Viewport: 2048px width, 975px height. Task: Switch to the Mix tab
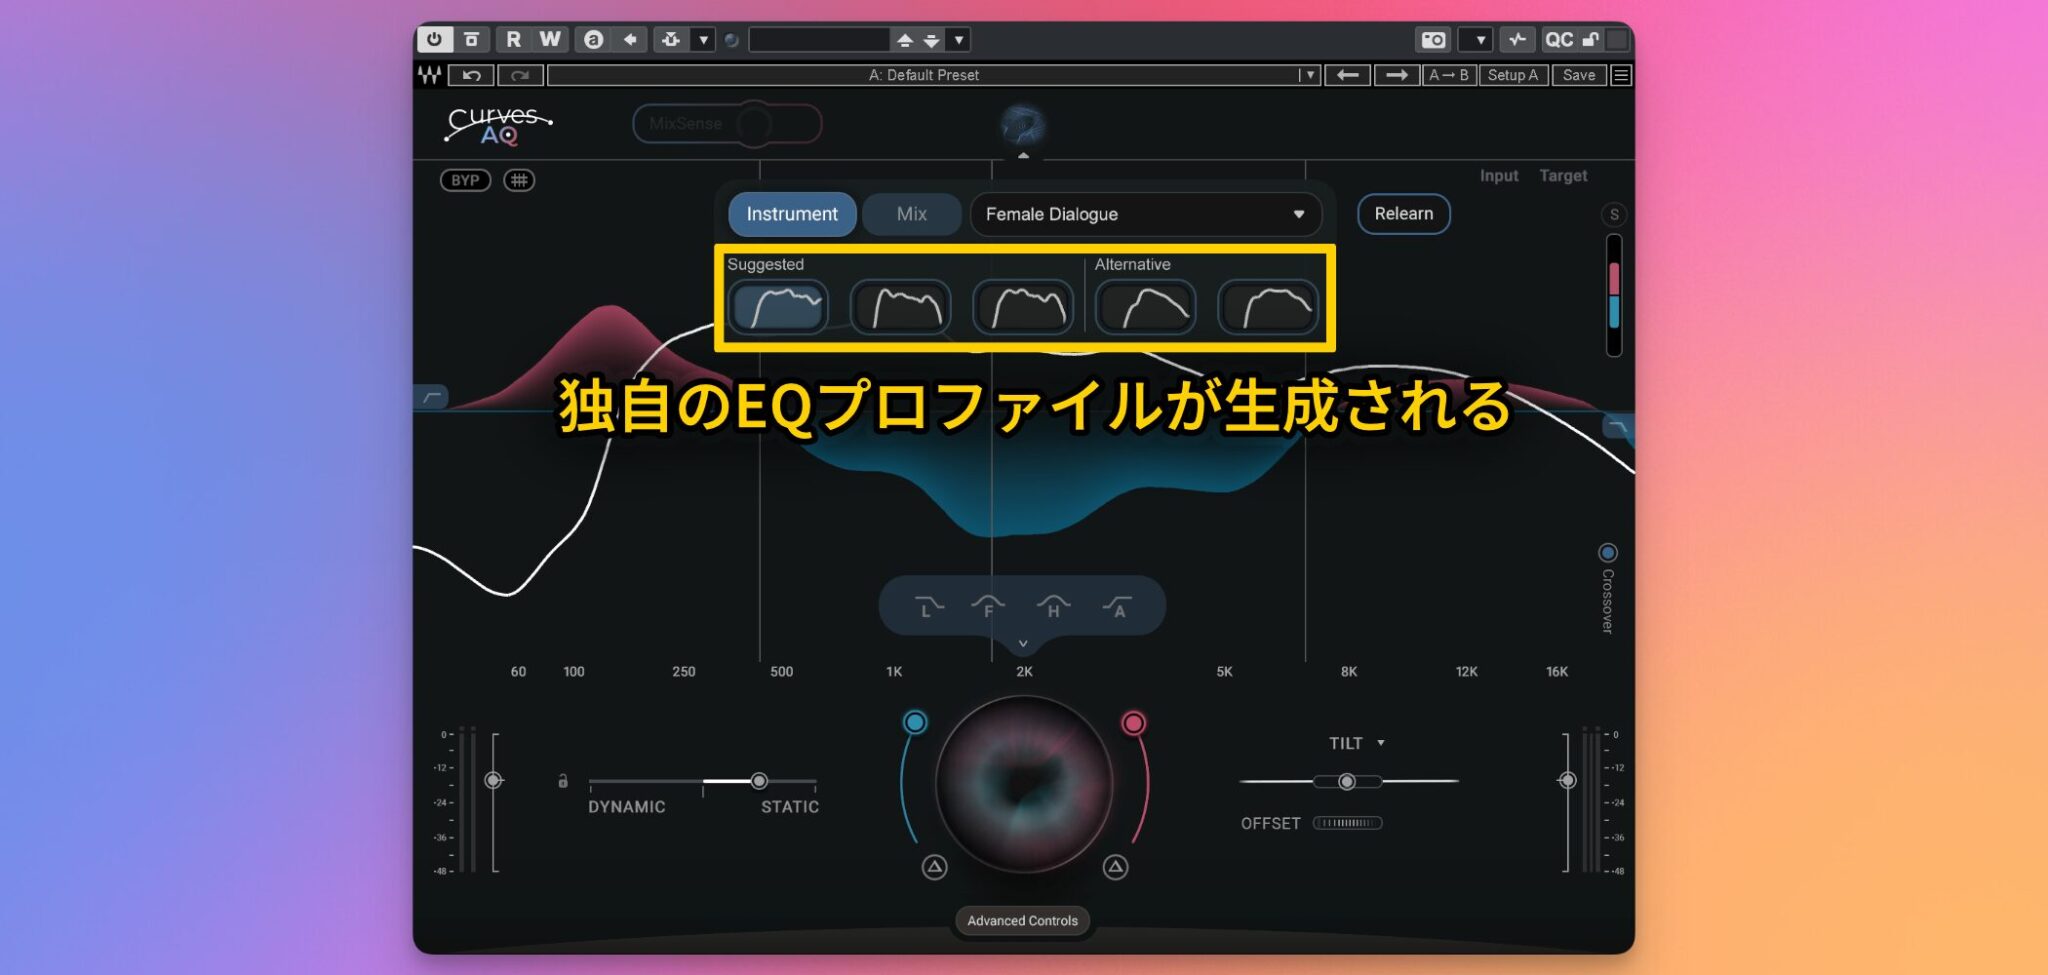(911, 214)
